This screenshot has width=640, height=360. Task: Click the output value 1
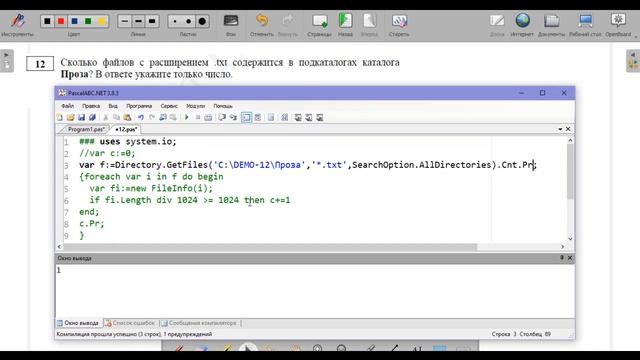coord(59,270)
